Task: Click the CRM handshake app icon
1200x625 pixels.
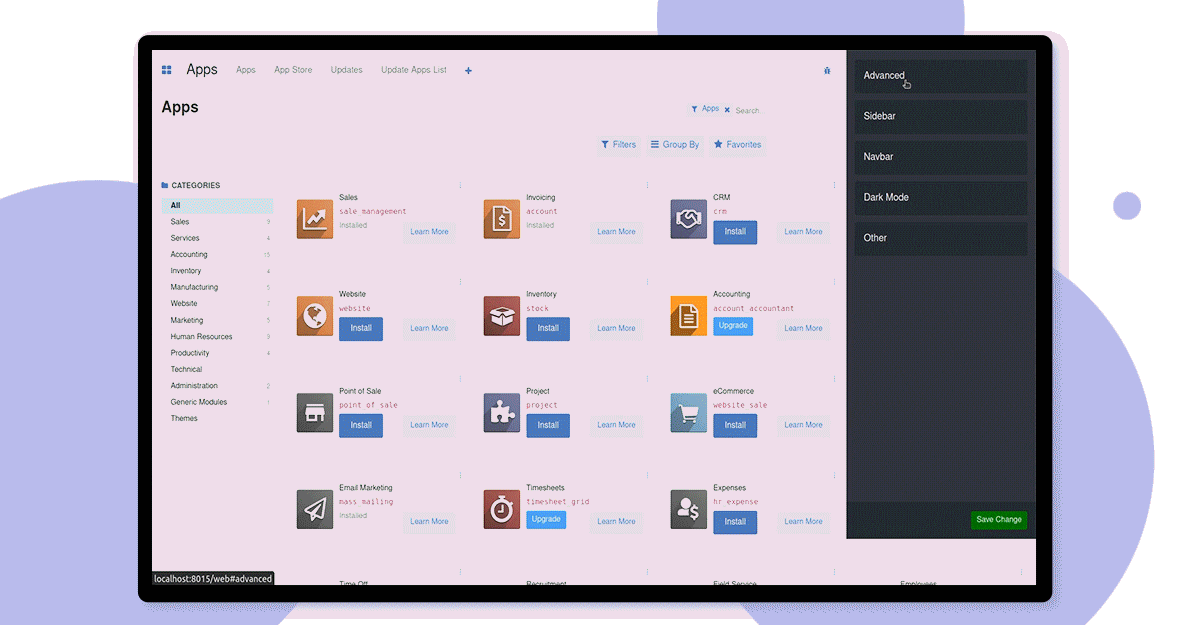Action: (688, 219)
